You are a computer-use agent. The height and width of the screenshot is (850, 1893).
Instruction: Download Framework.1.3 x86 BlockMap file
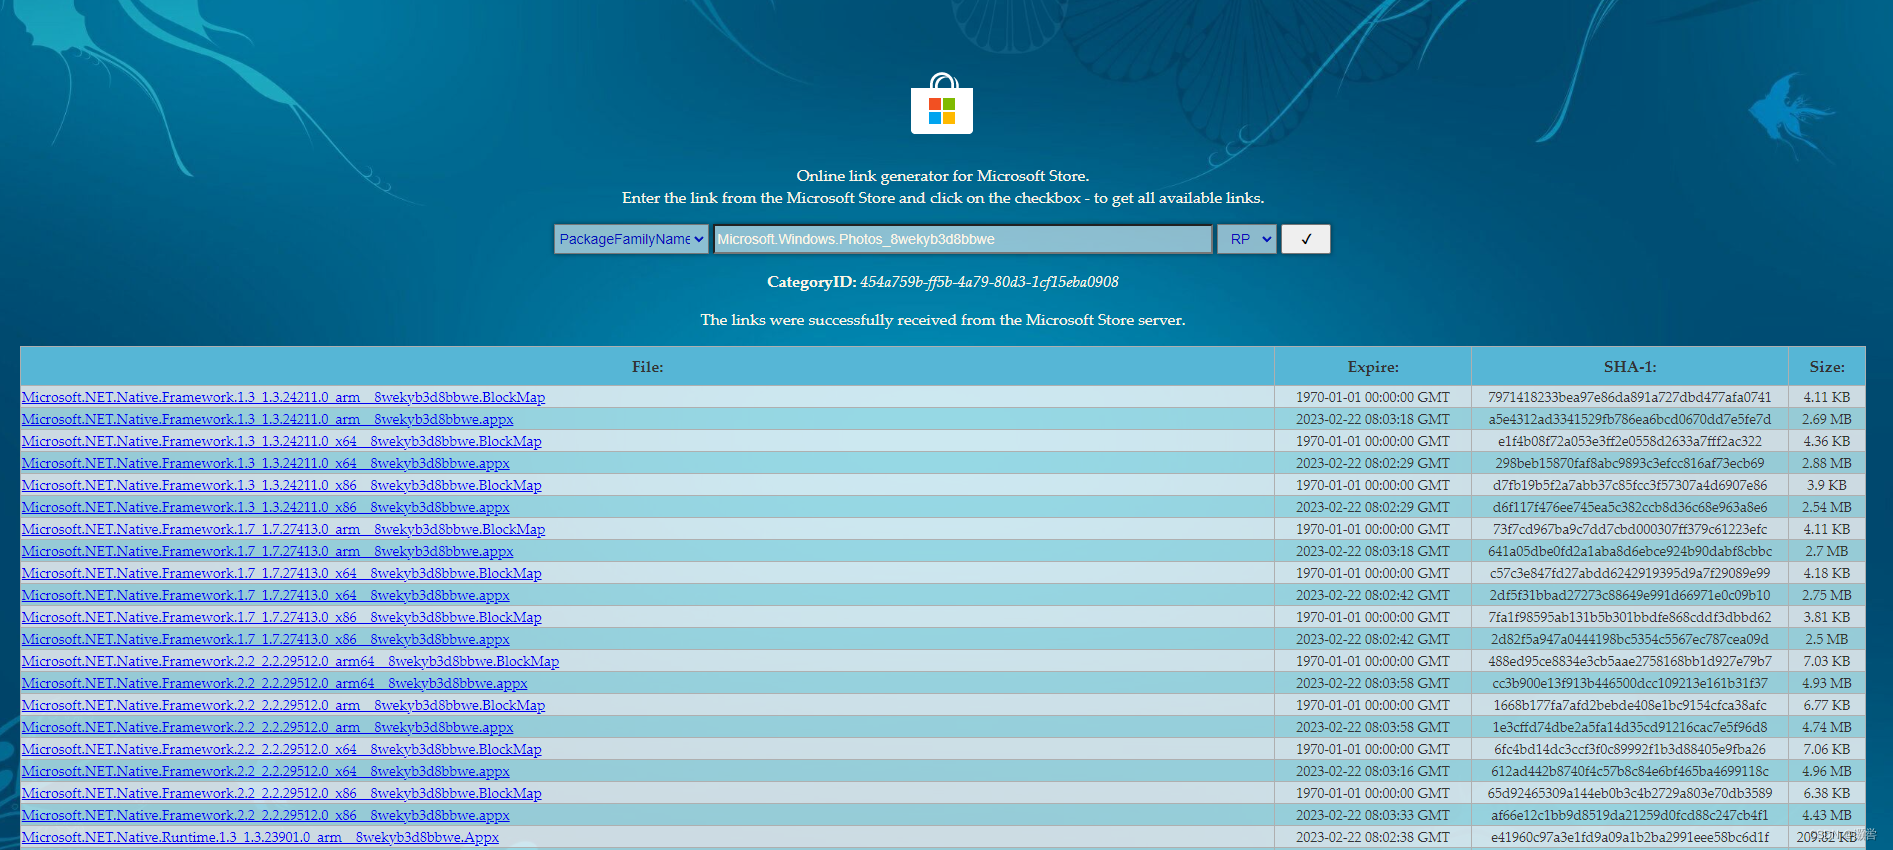click(x=281, y=485)
